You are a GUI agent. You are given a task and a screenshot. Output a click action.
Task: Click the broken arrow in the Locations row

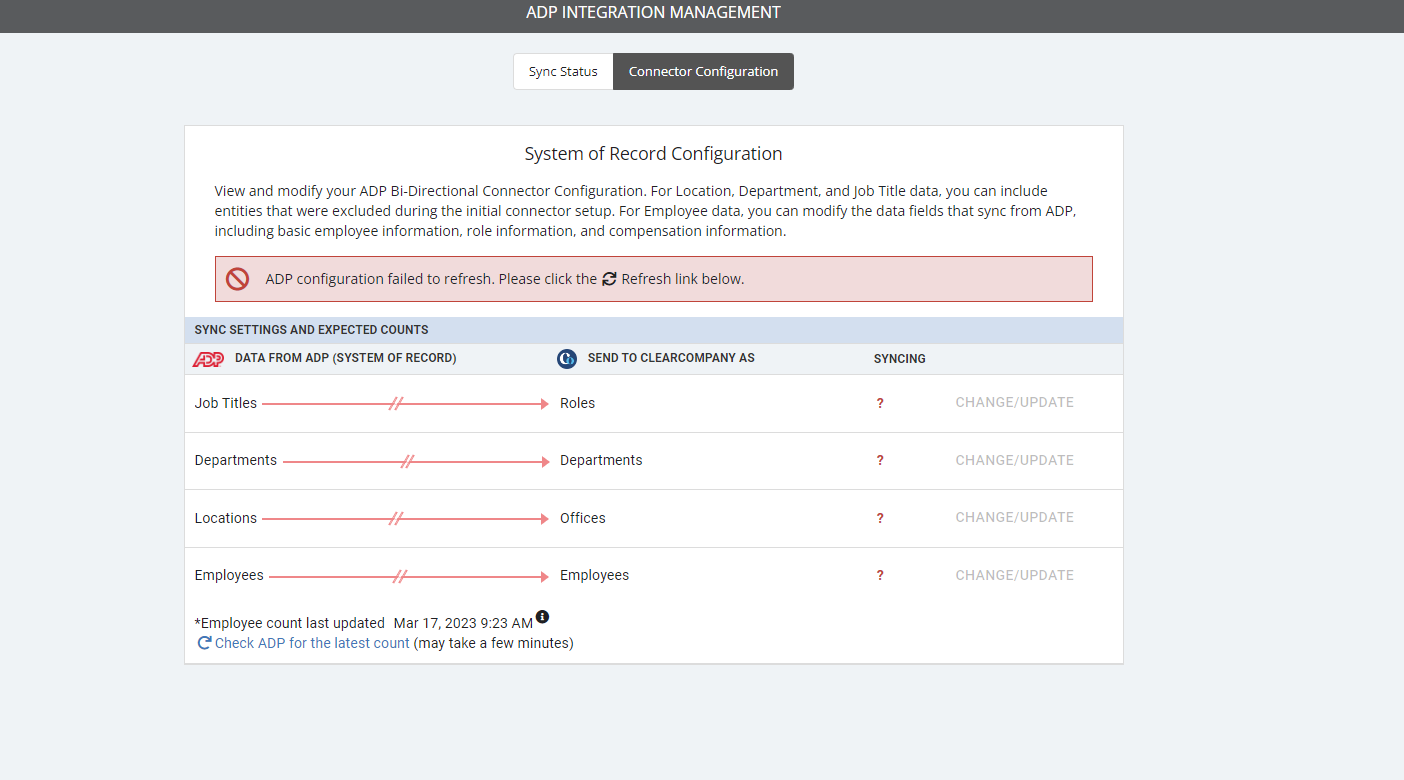(406, 519)
